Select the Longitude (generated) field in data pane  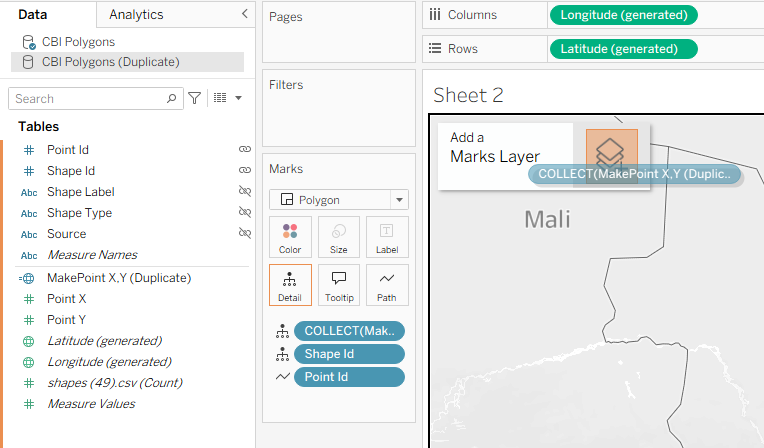[x=109, y=361]
